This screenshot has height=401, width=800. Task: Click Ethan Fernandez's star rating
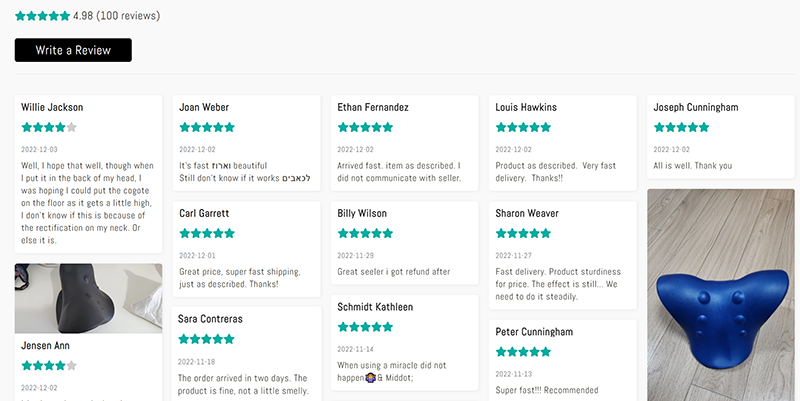[x=365, y=127]
